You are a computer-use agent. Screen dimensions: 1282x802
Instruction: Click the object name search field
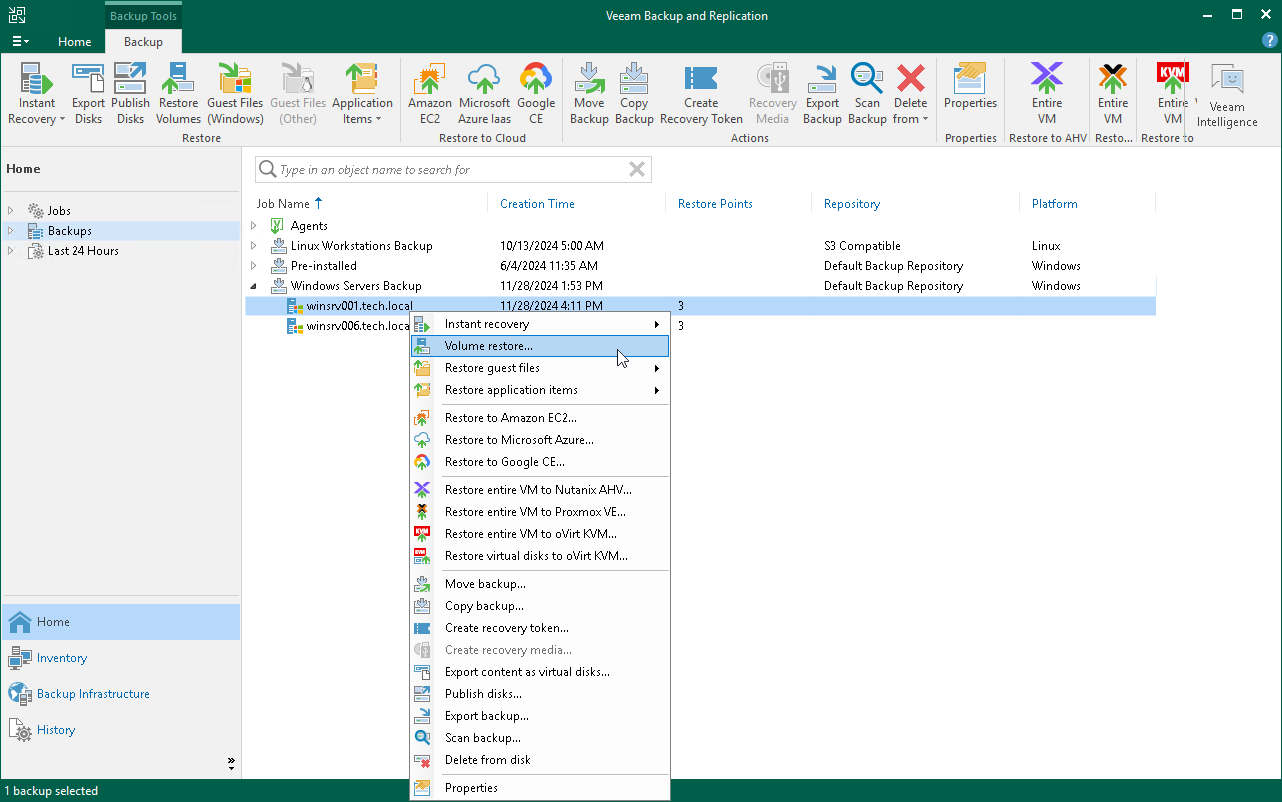pos(450,170)
